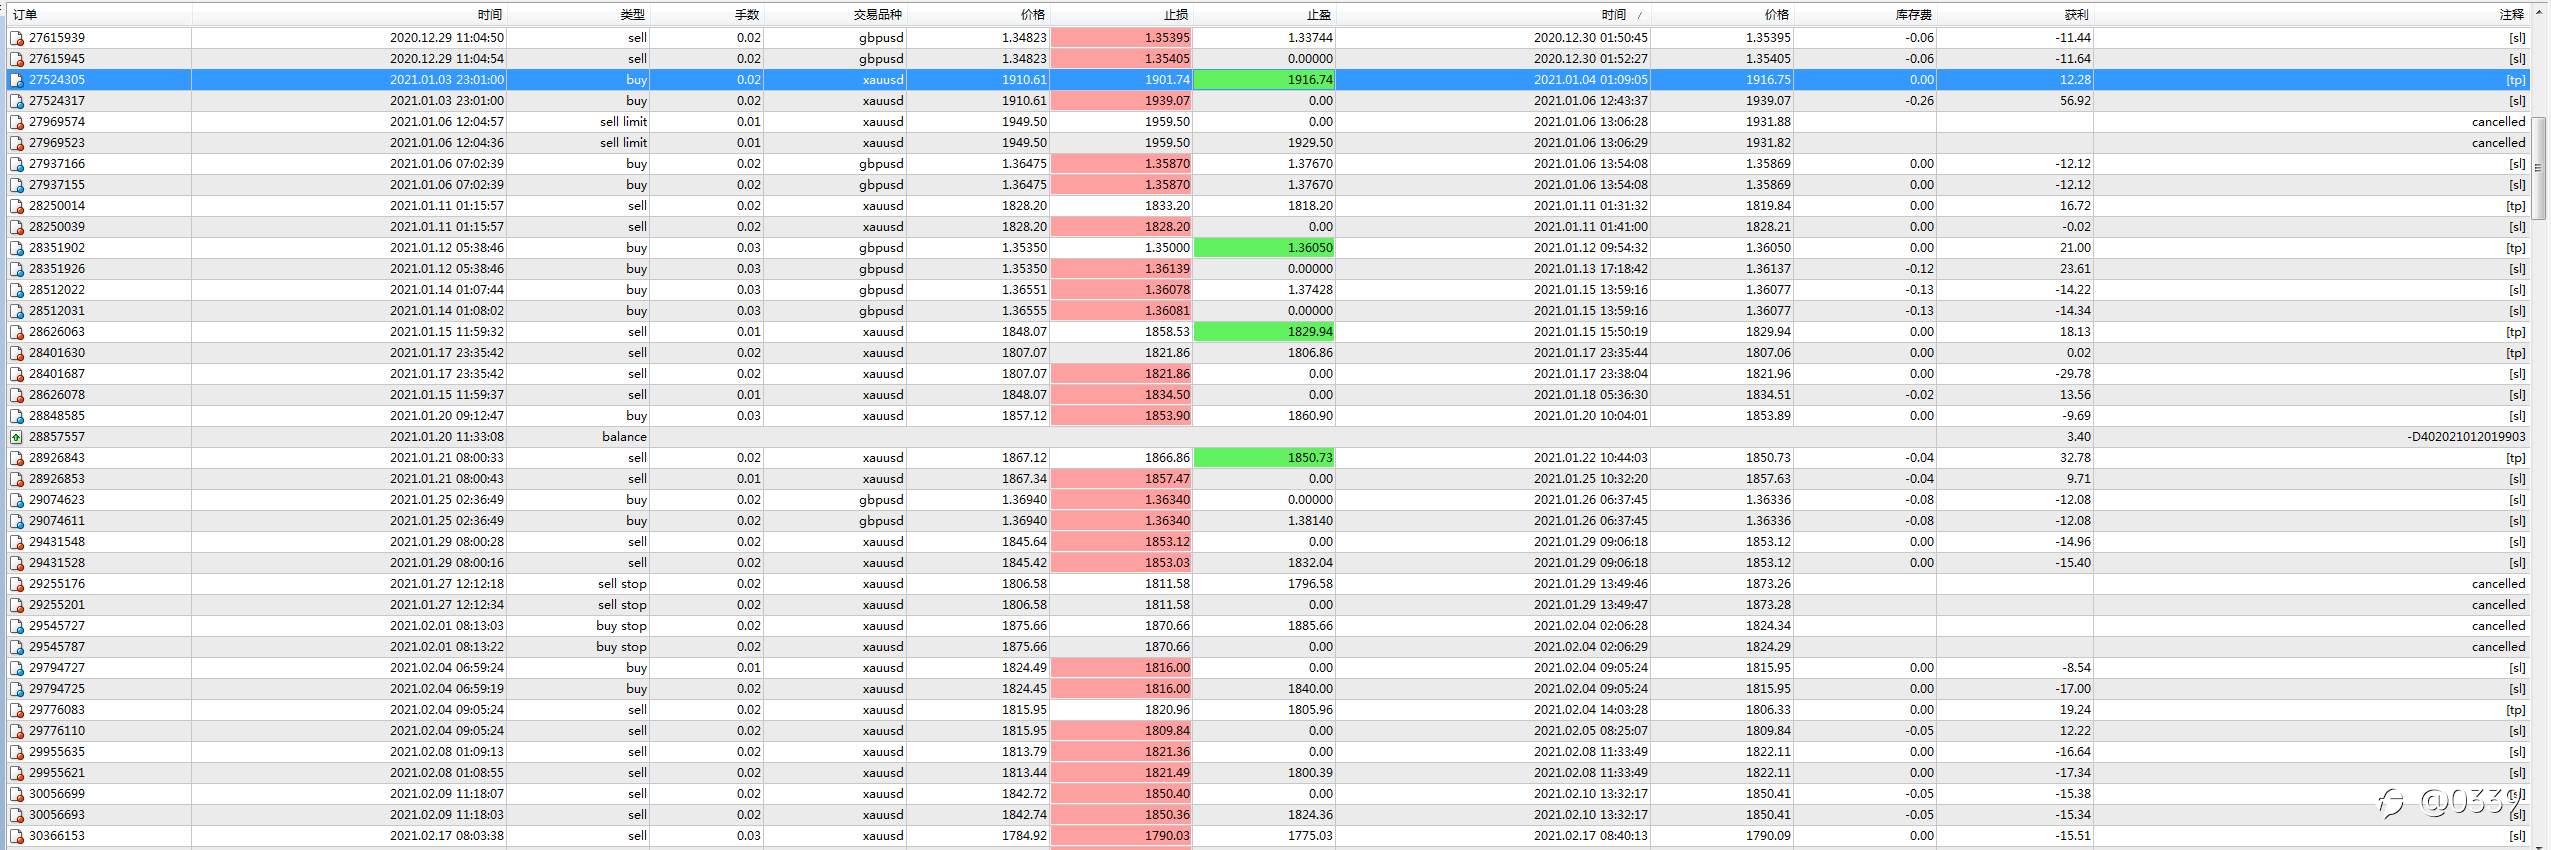Click the order icon for 28250039

[17, 227]
